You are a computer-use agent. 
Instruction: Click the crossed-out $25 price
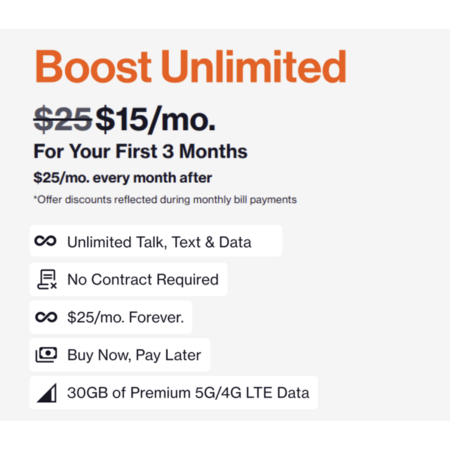point(63,119)
